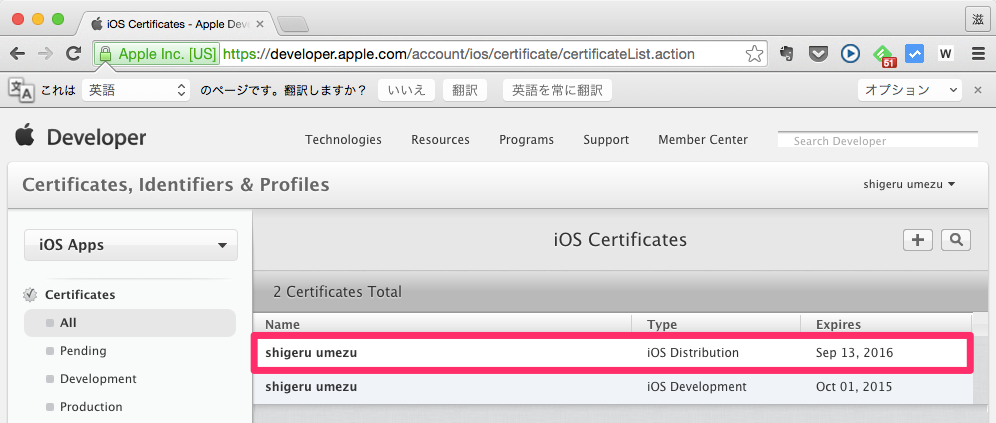Click the Developer home link
This screenshot has width=996, height=423.
[97, 138]
